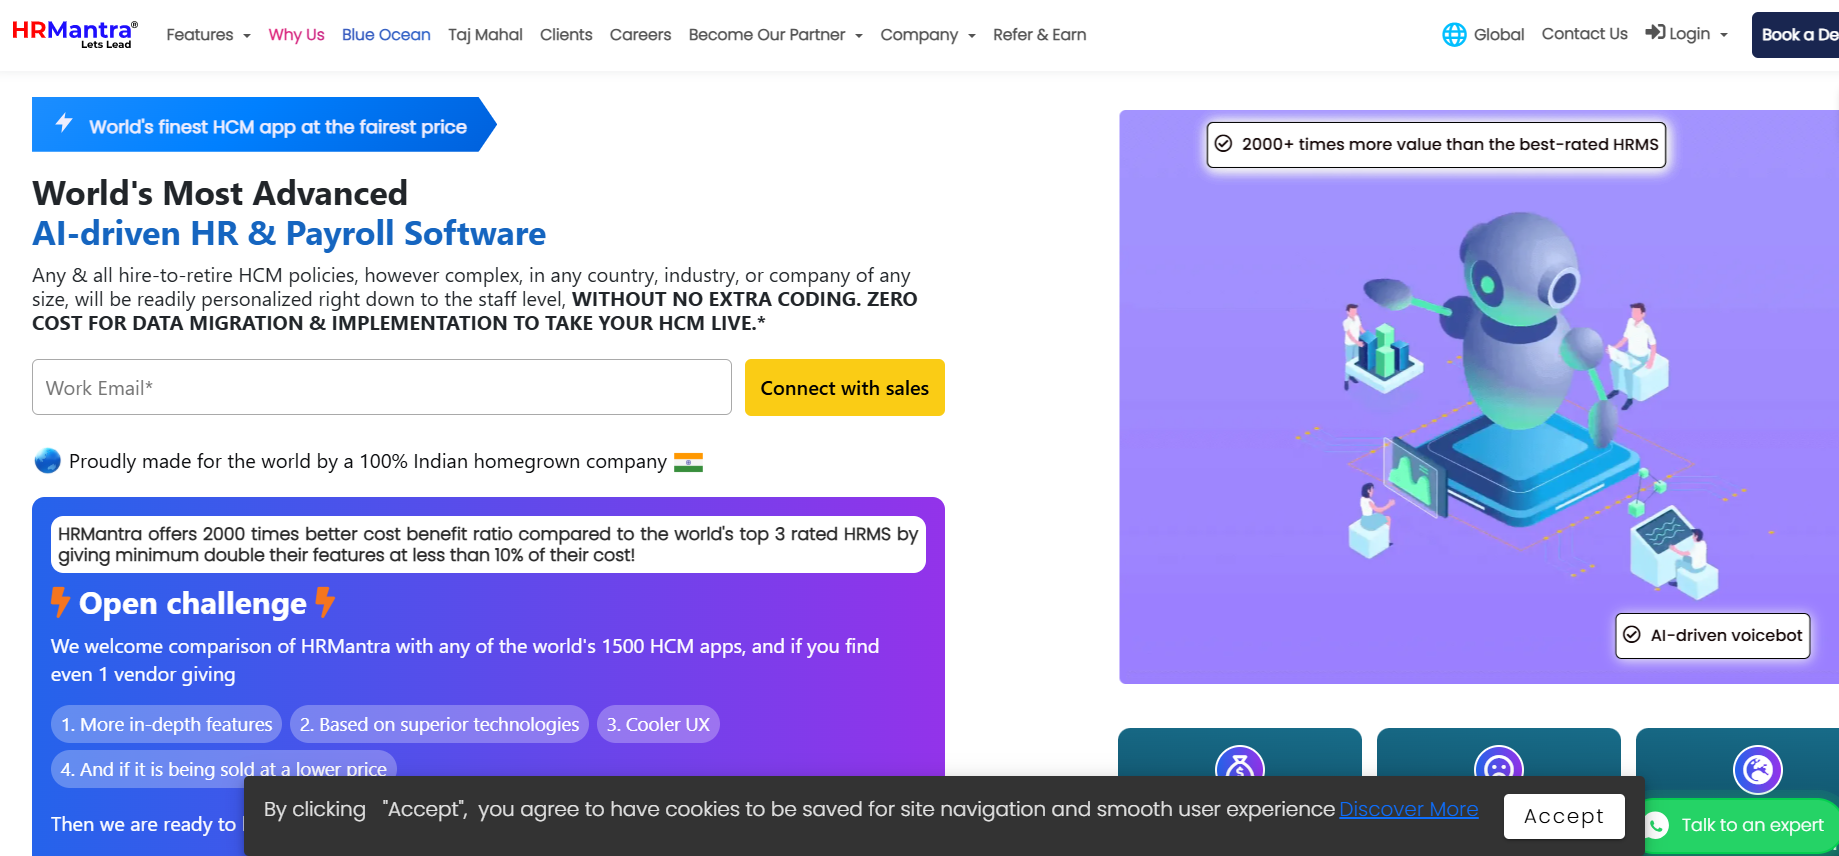Open the Blue Ocean page

pos(386,35)
